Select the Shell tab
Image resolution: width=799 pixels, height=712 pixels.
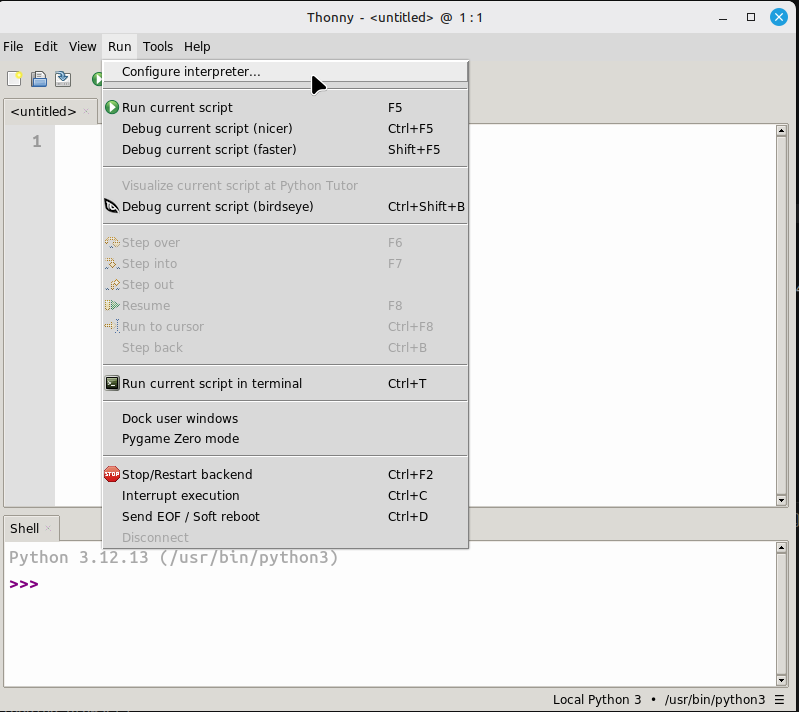coord(24,528)
